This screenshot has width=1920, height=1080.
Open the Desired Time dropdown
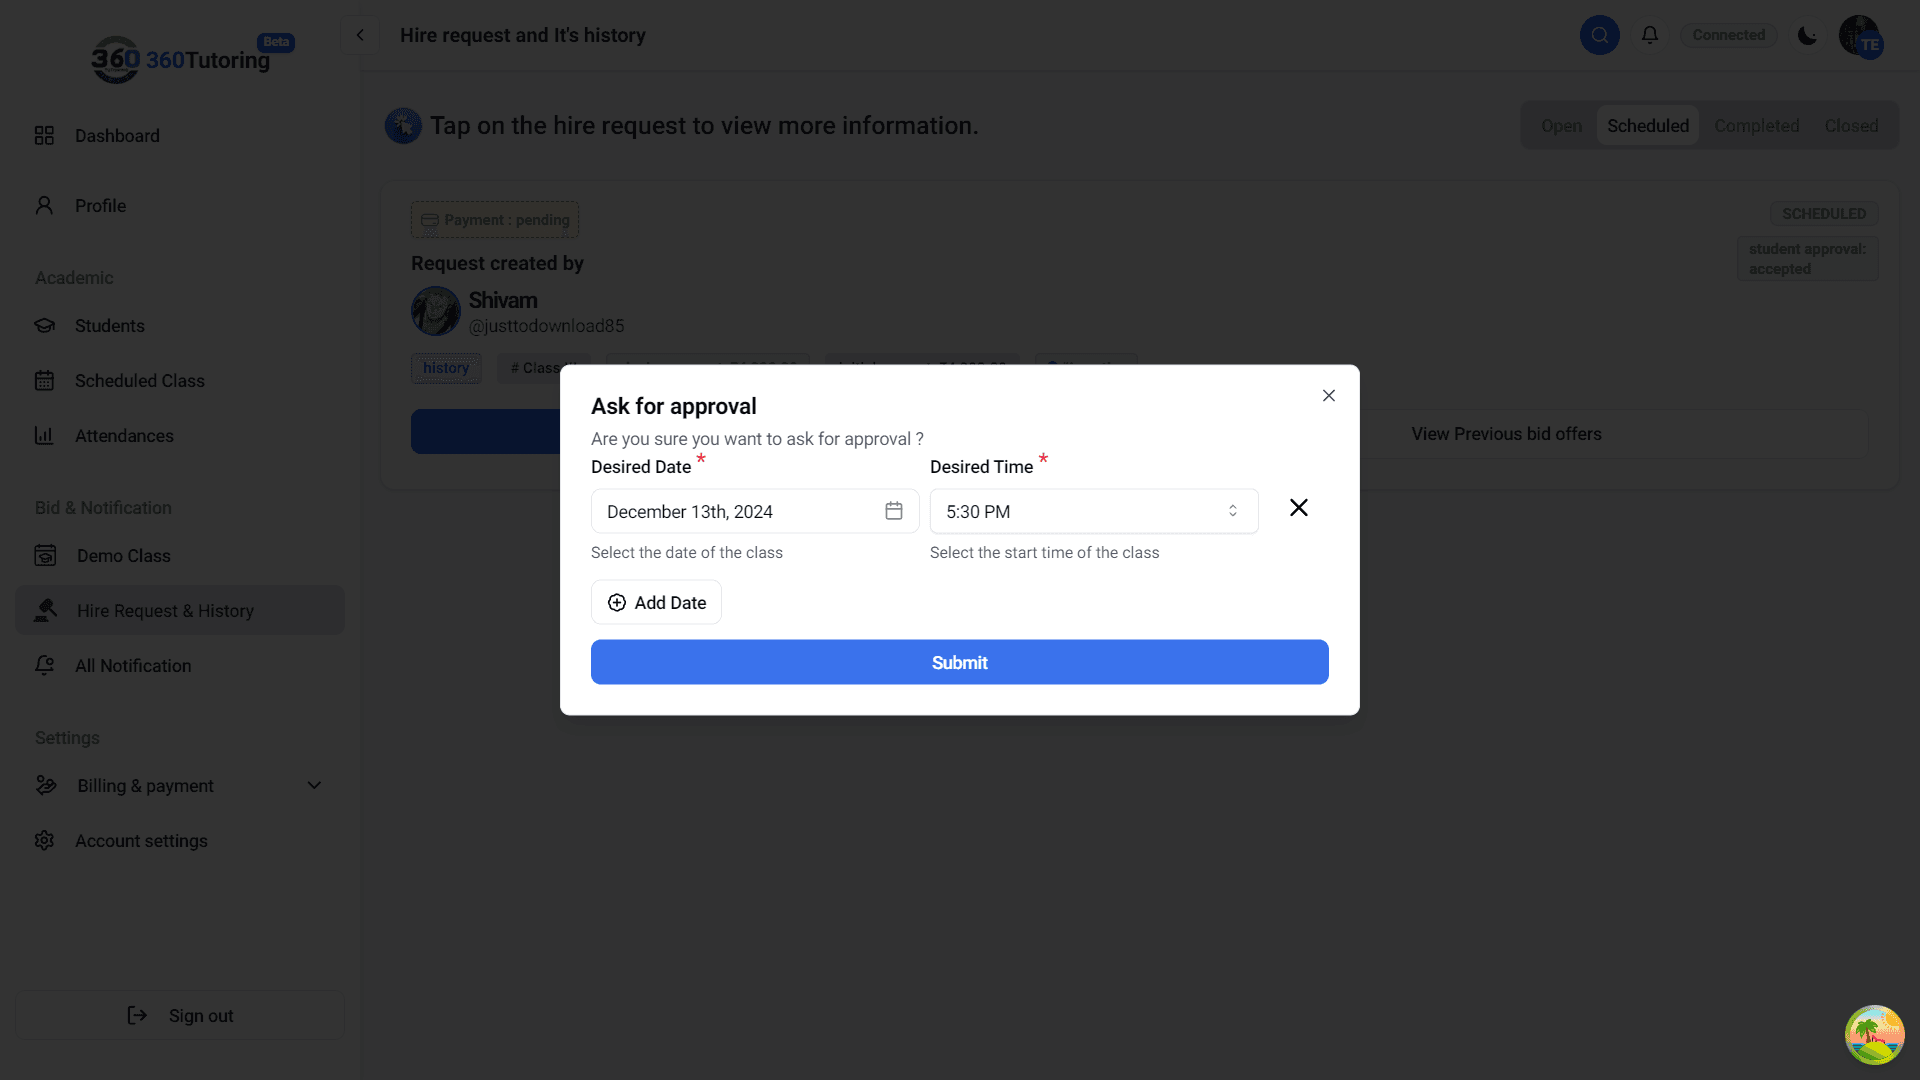coord(1094,511)
